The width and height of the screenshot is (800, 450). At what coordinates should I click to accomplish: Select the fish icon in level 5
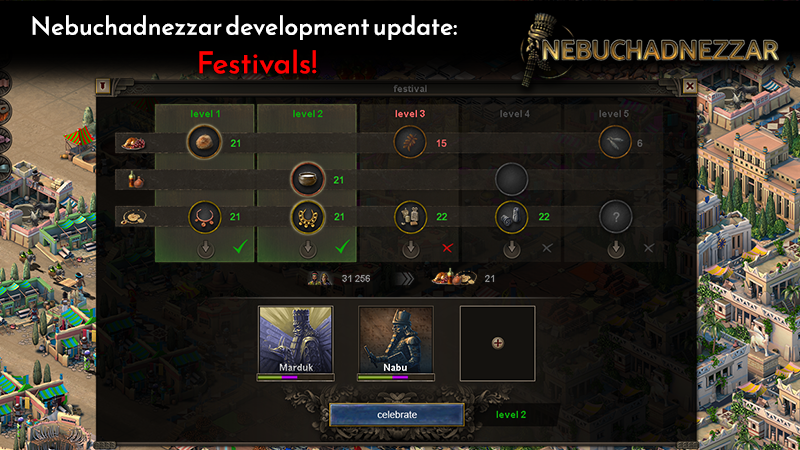click(x=615, y=142)
